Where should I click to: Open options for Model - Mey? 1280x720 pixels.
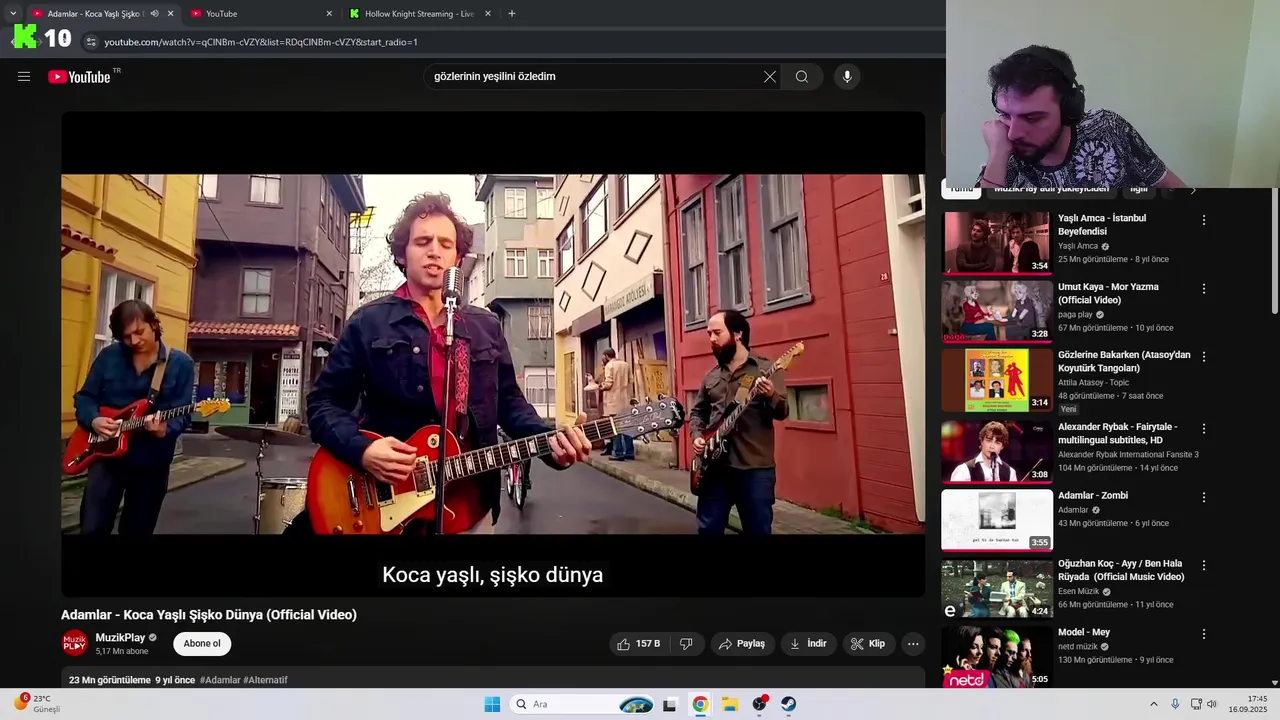pyautogui.click(x=1204, y=634)
